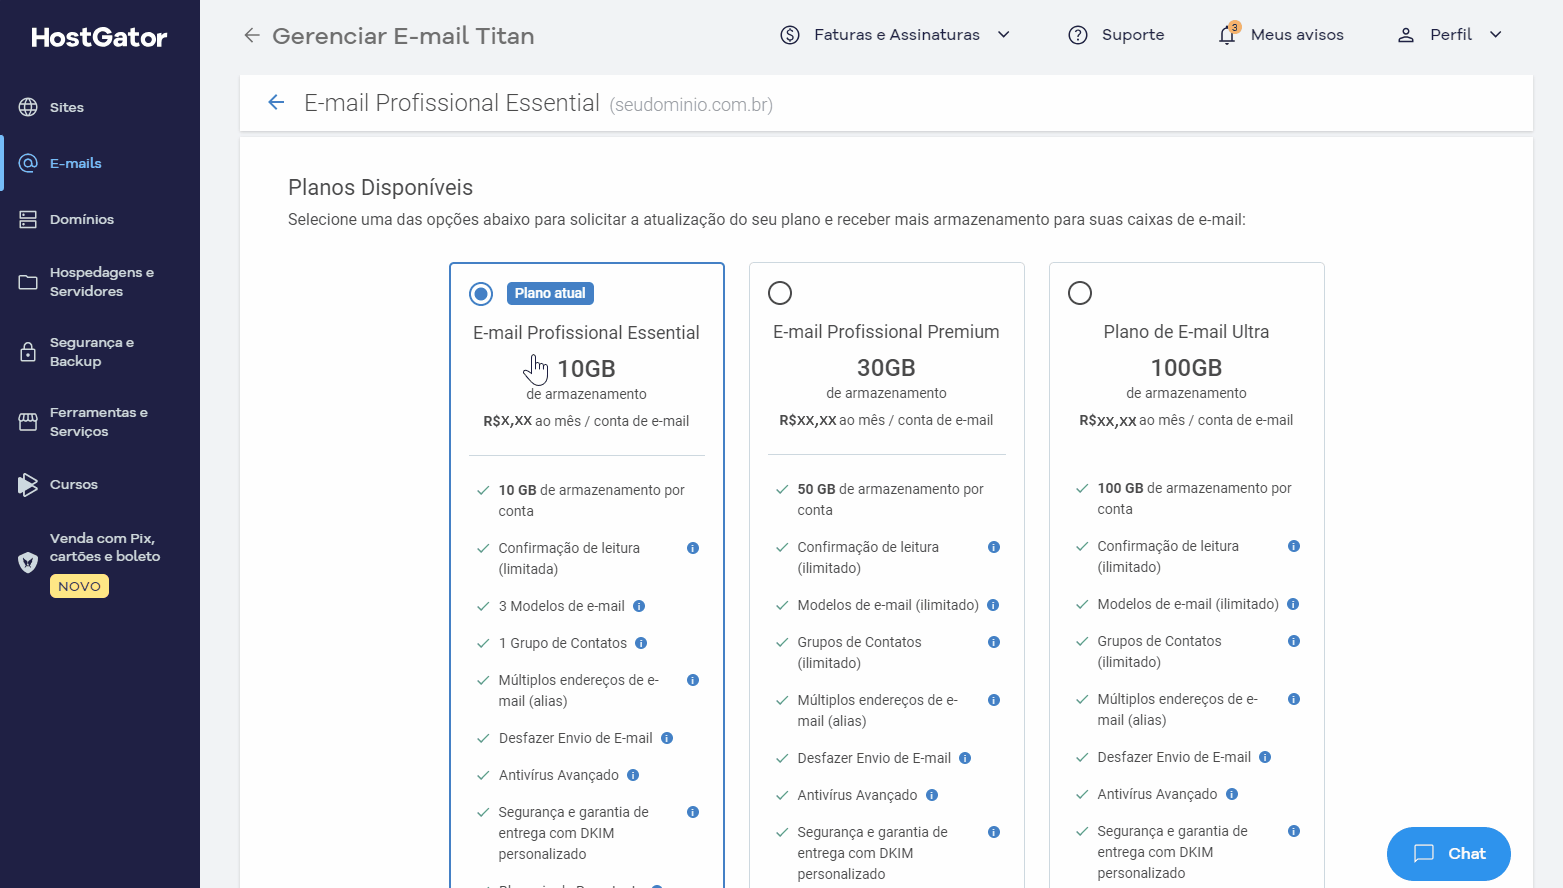Info icon for Ultra Antivírus Avançado
Screen dimensions: 1563x888
(x=1232, y=794)
